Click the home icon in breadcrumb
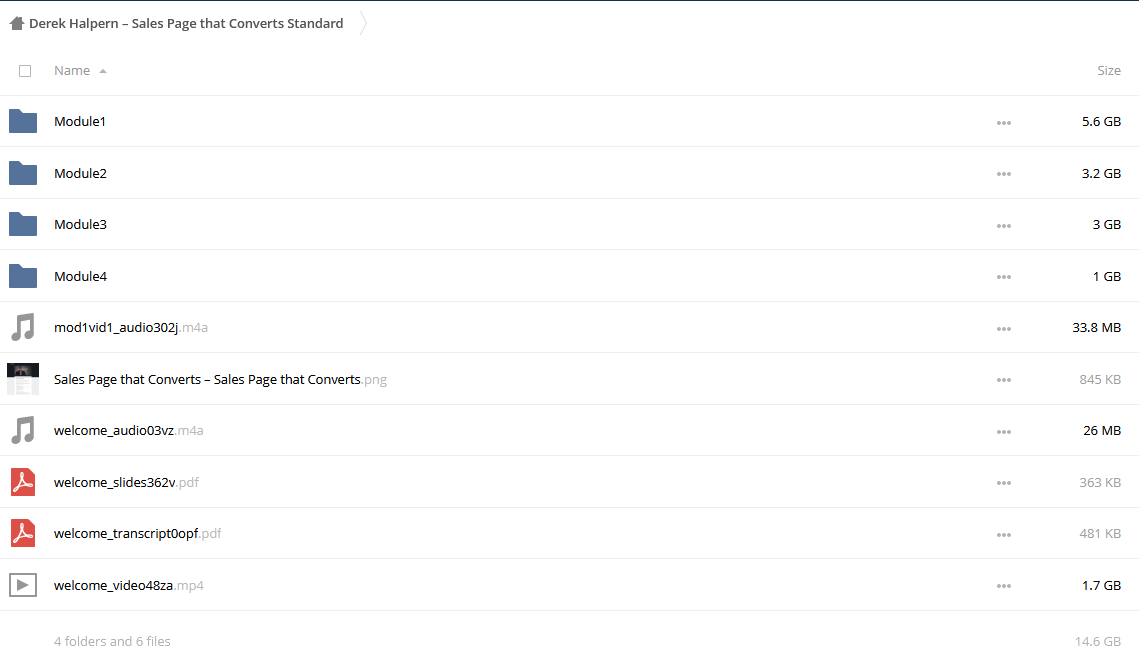Screen dimensions: 1139x659 [17, 23]
